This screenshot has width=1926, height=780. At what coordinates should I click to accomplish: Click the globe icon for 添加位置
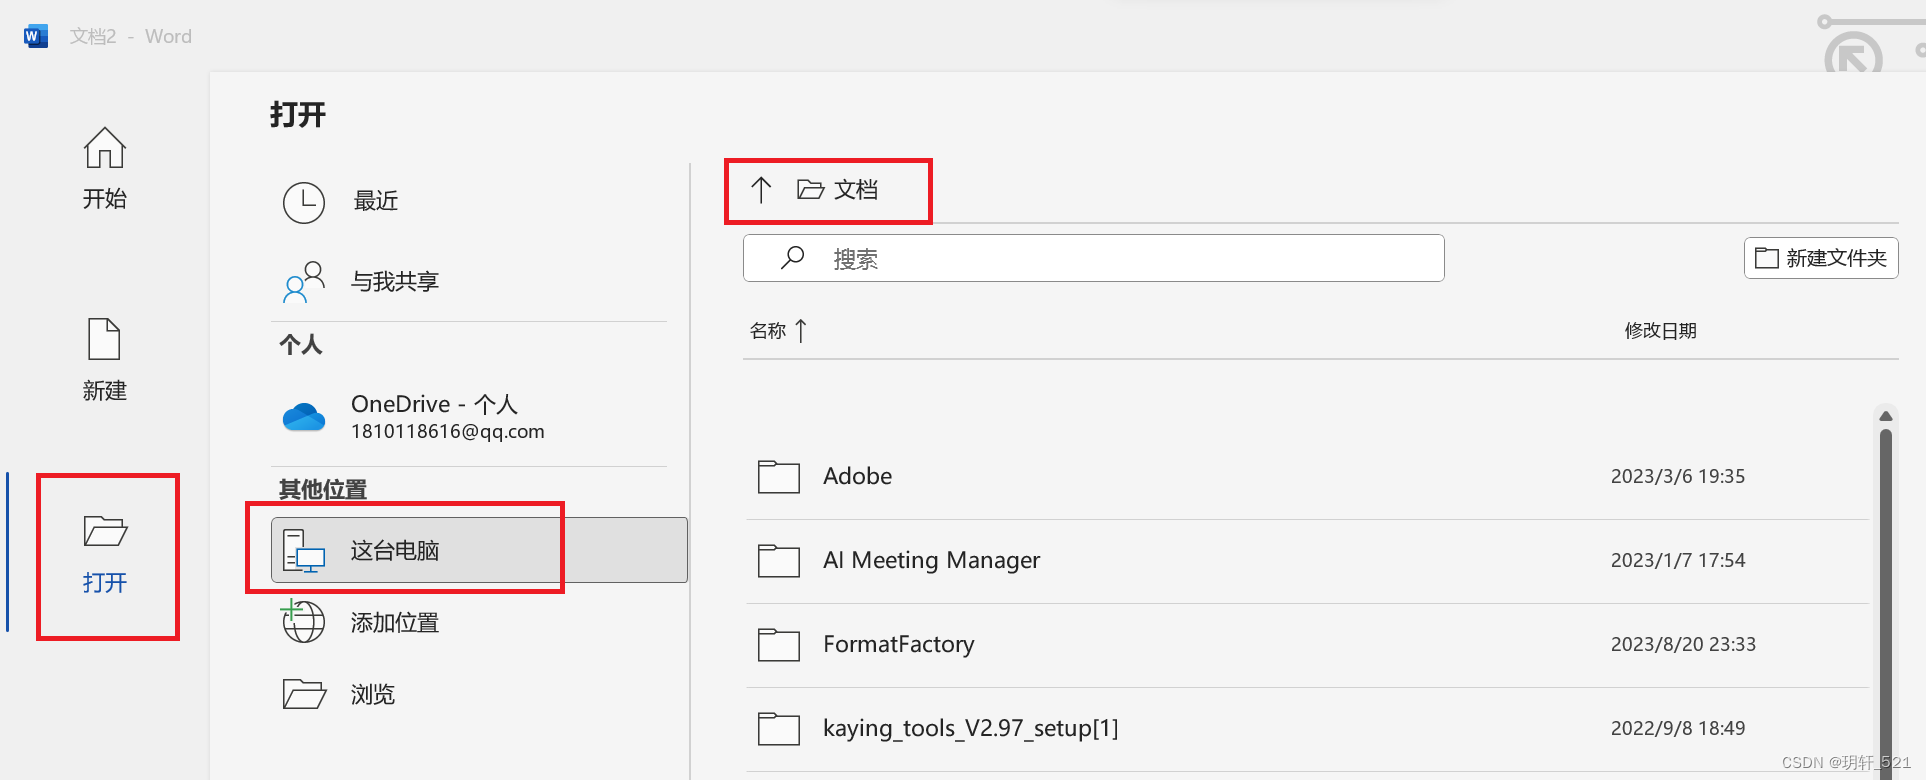[303, 621]
